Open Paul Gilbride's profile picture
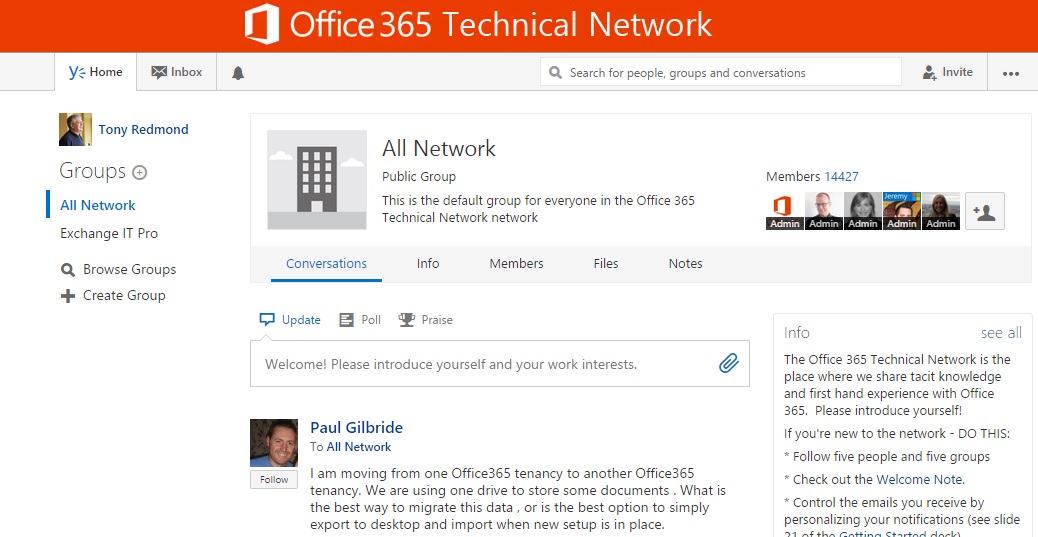The height and width of the screenshot is (537, 1038). (274, 443)
